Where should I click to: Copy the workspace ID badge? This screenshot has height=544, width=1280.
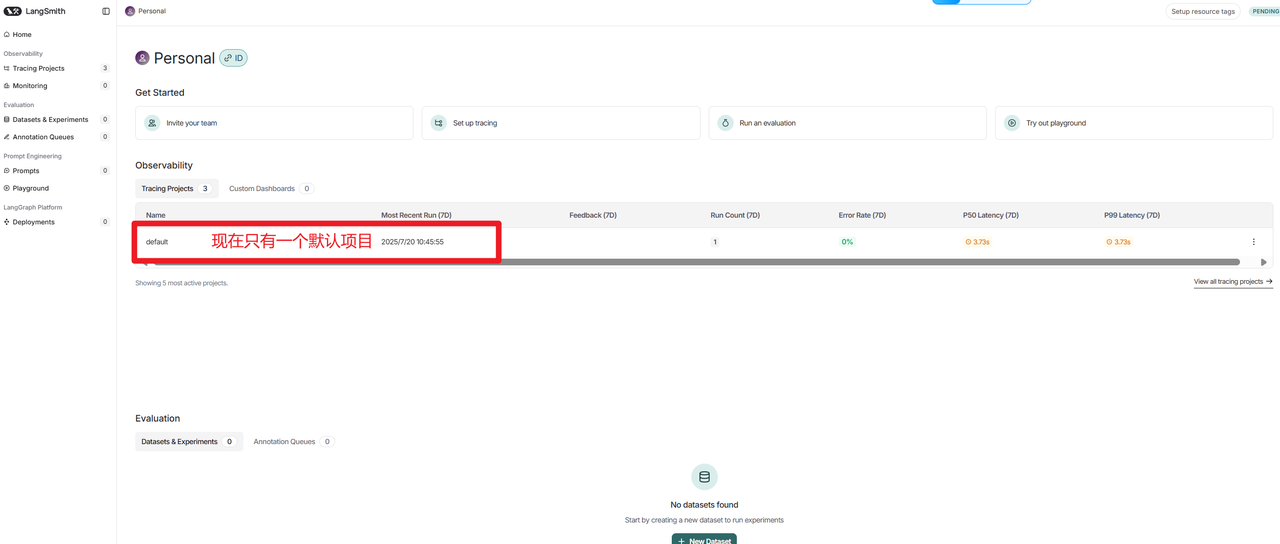(233, 58)
